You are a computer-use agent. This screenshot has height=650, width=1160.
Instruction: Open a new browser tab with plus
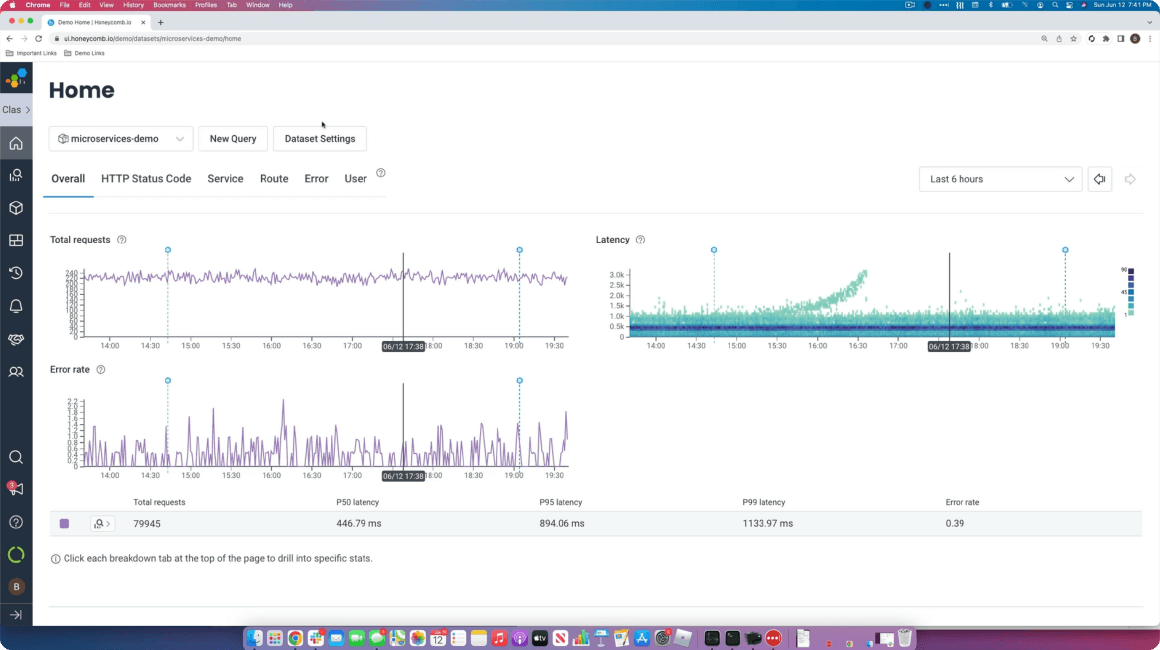coord(161,22)
